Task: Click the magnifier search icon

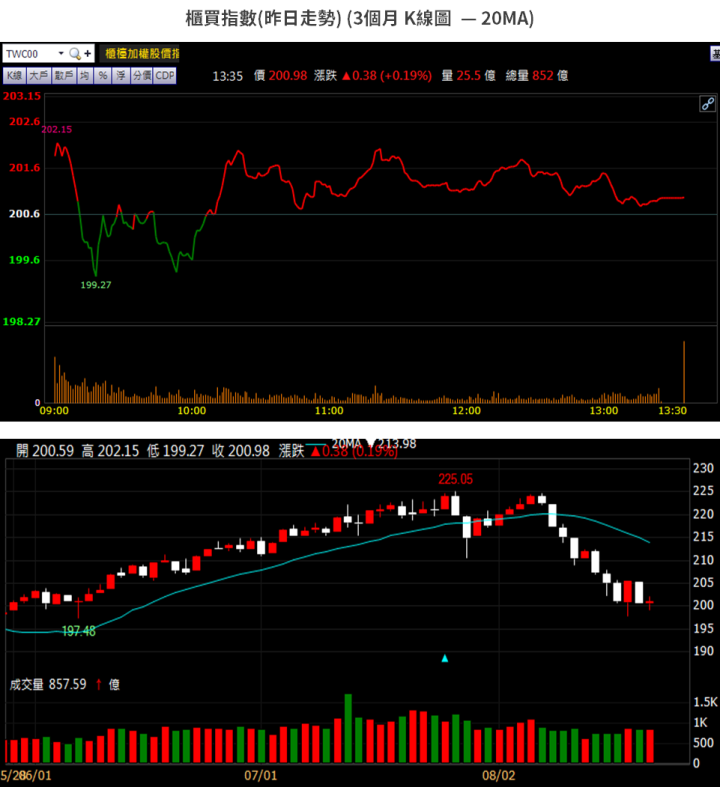Action: coord(74,54)
